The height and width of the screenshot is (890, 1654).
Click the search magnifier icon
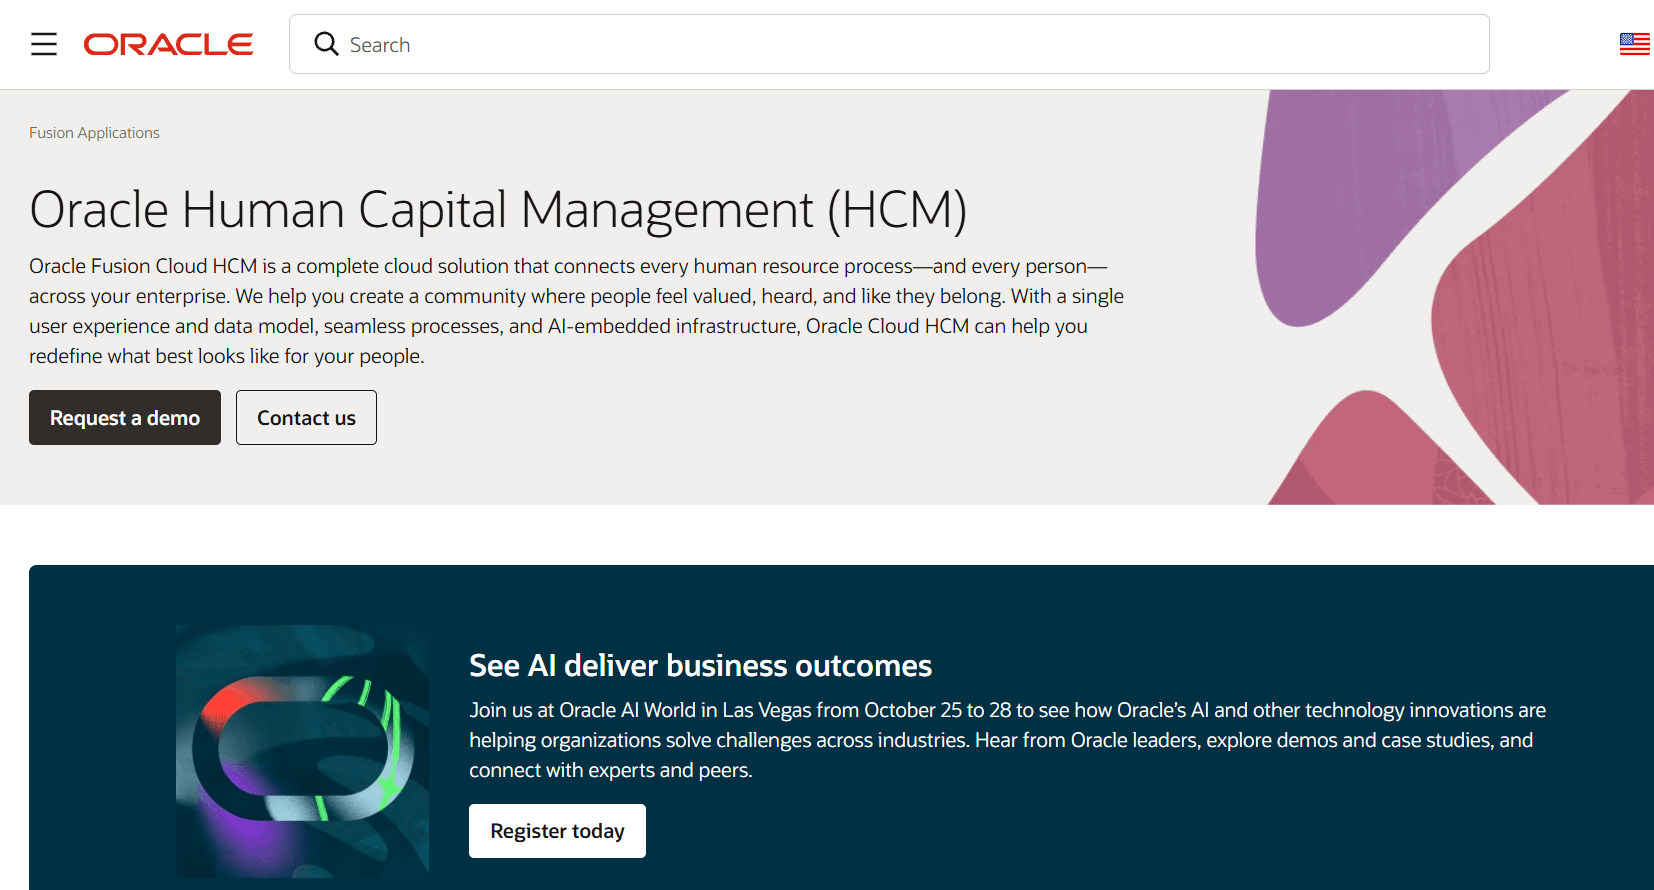(326, 44)
